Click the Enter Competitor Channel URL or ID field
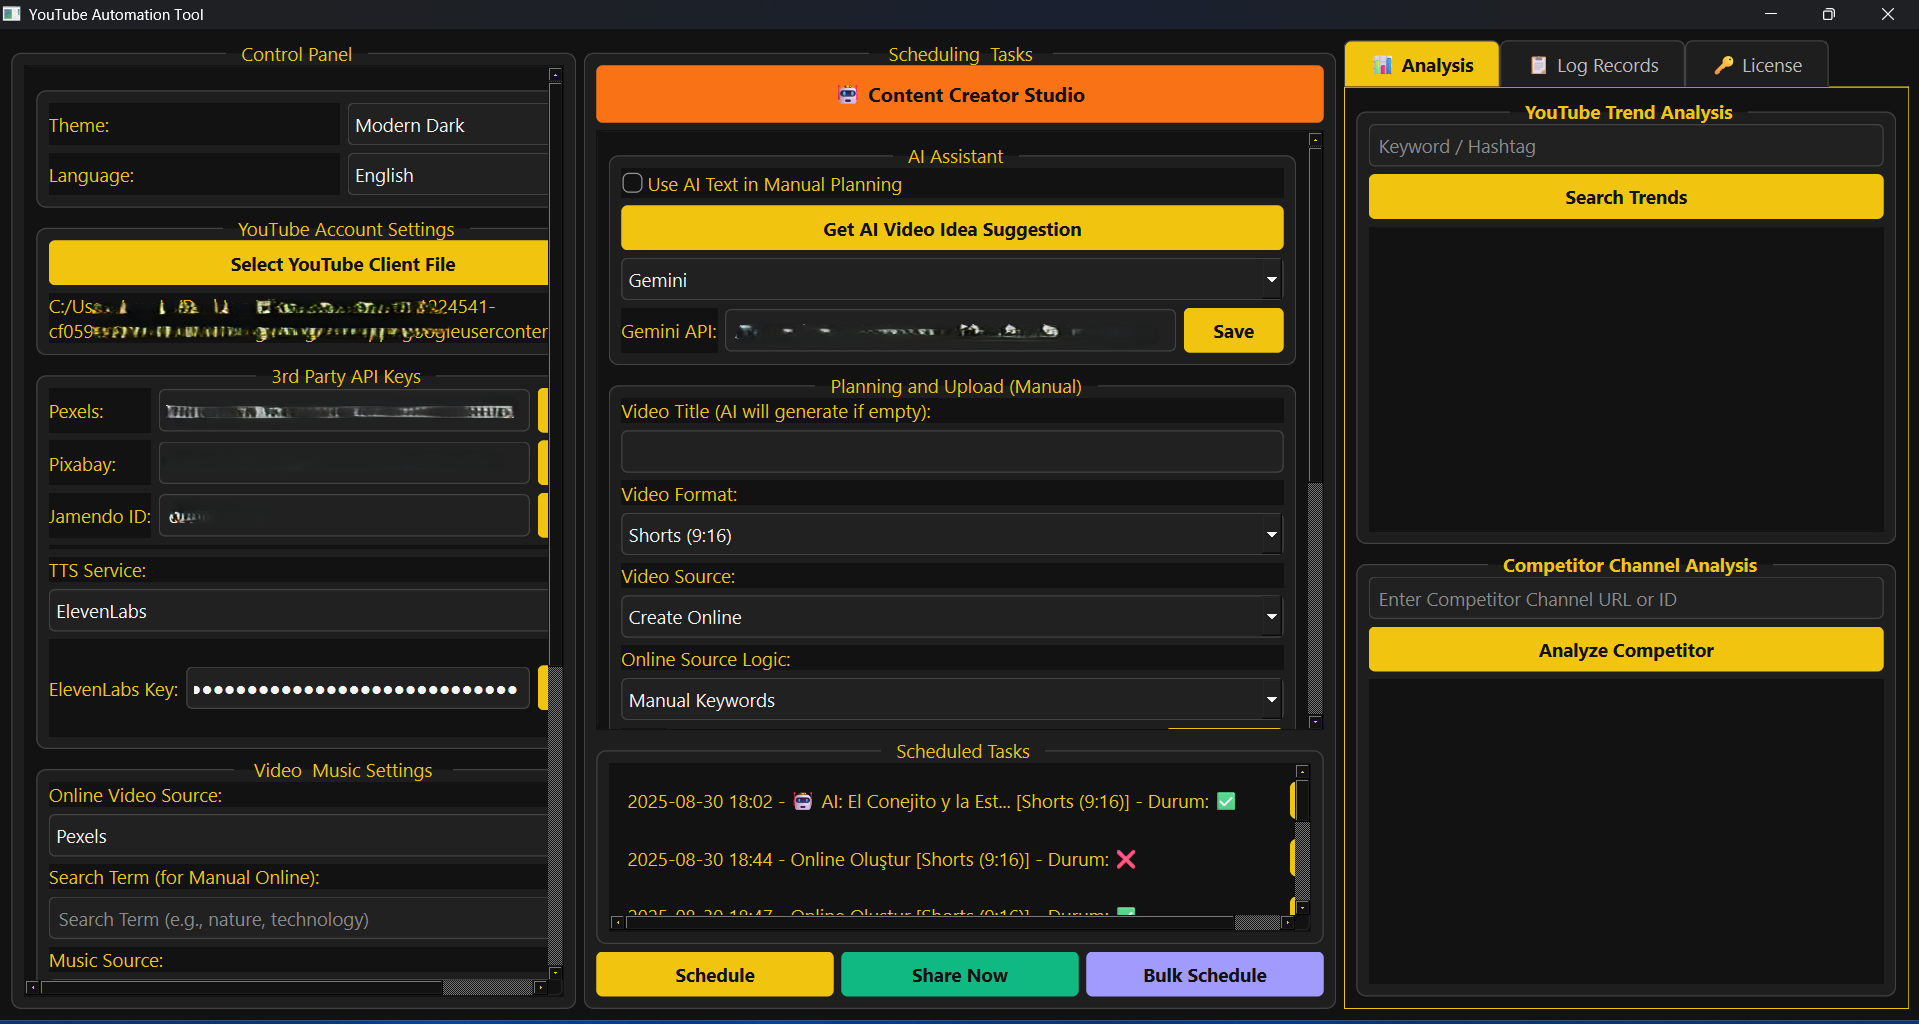This screenshot has width=1919, height=1024. [1626, 599]
